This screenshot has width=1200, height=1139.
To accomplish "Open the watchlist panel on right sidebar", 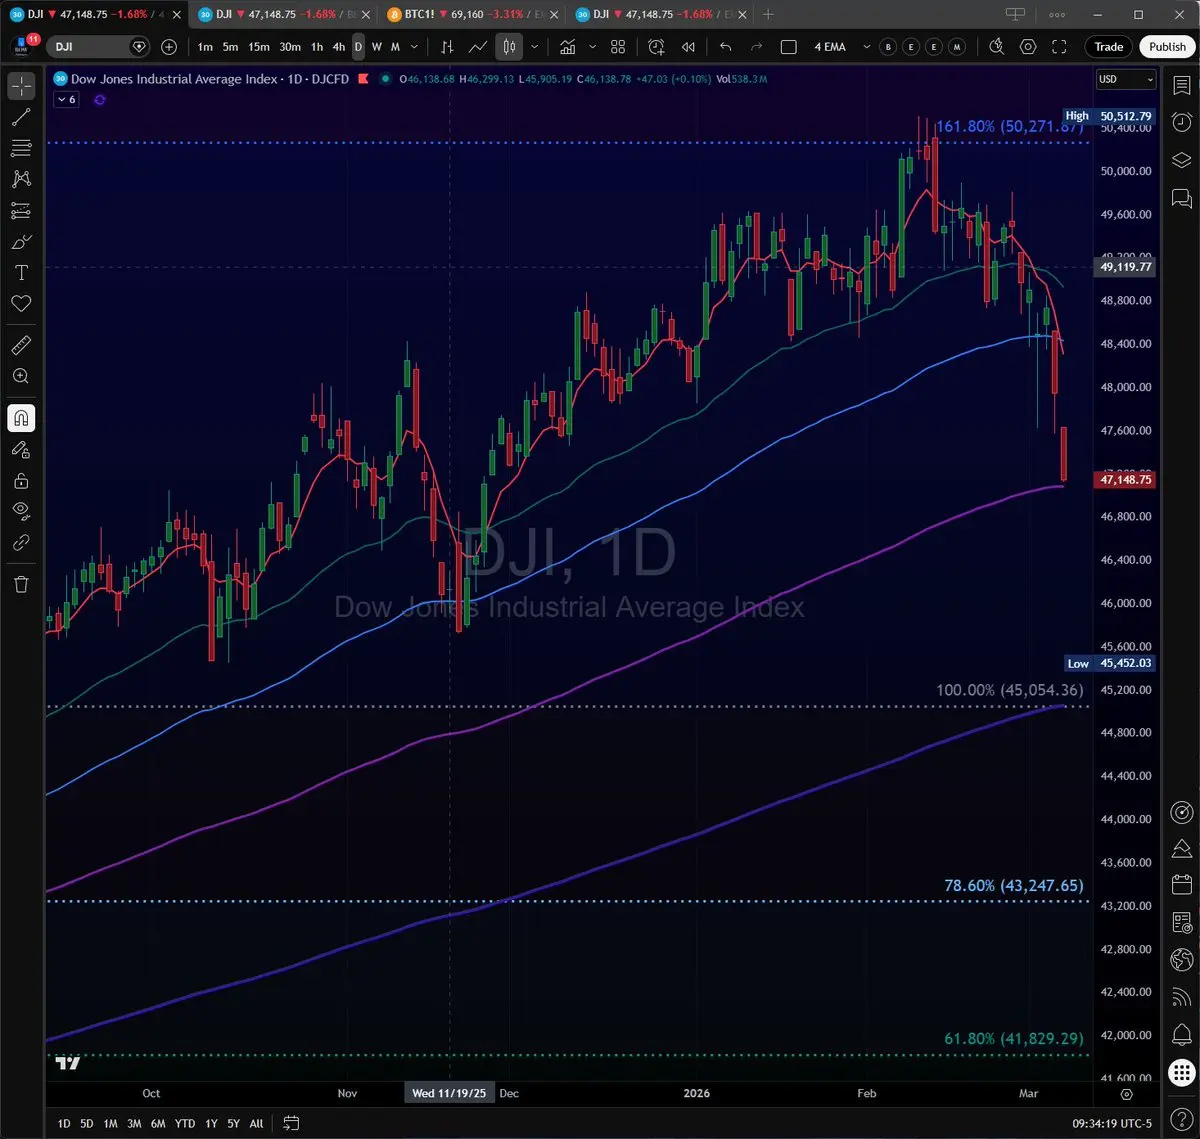I will (x=1181, y=86).
